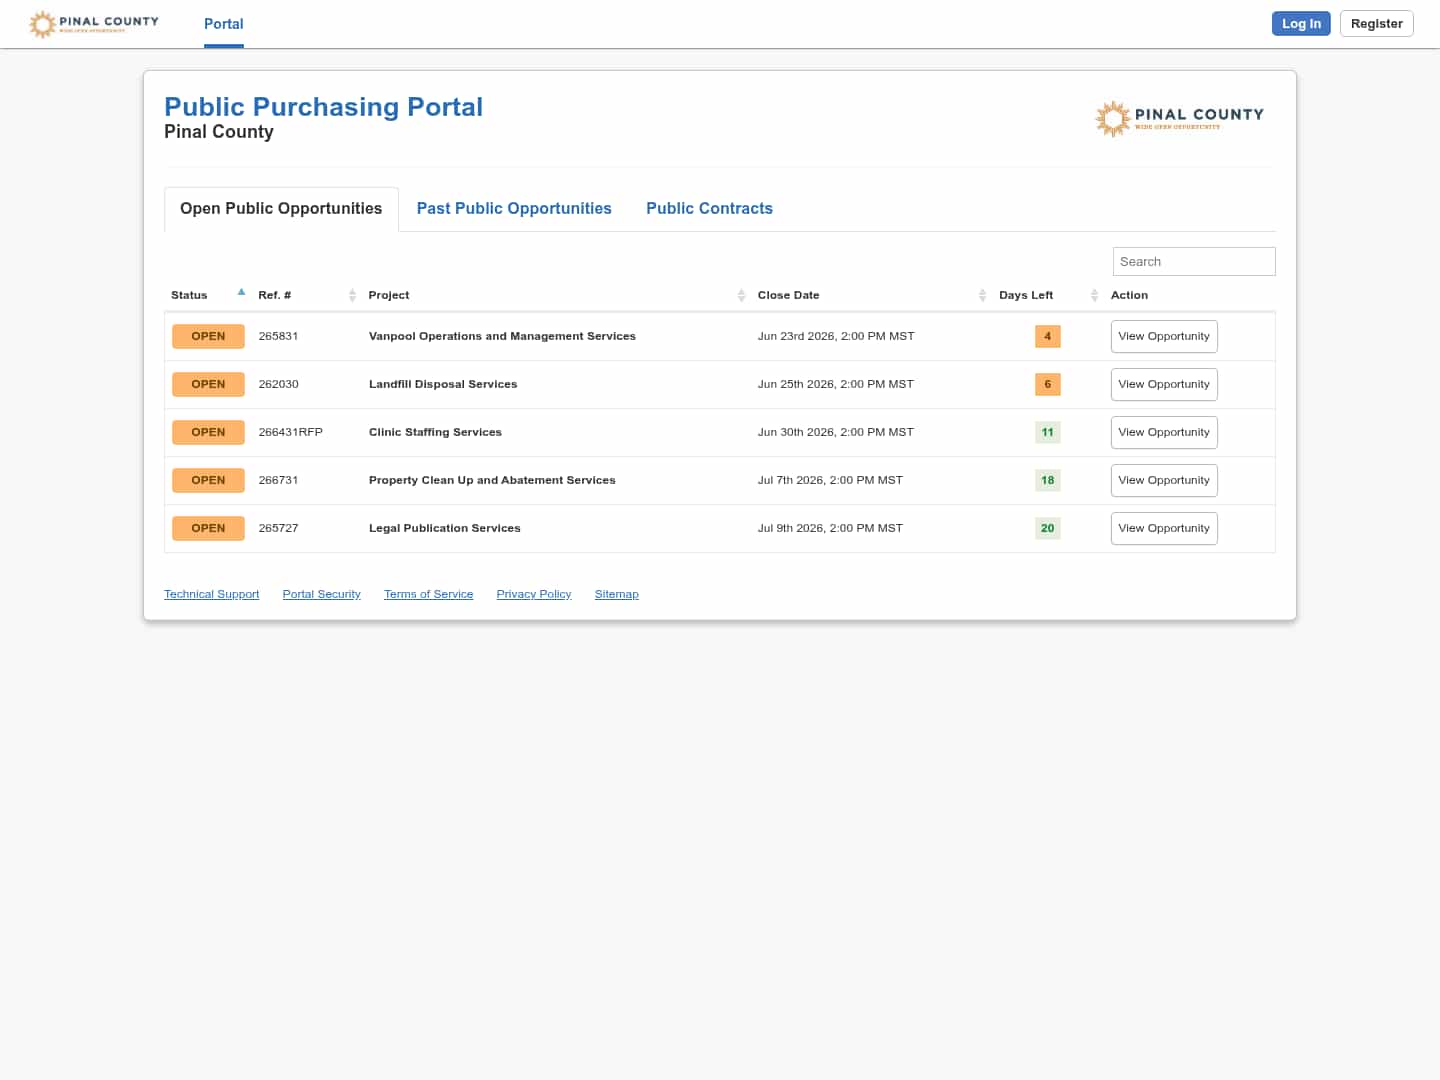1440x1080 pixels.
Task: Click the Log In button
Action: coord(1301,24)
